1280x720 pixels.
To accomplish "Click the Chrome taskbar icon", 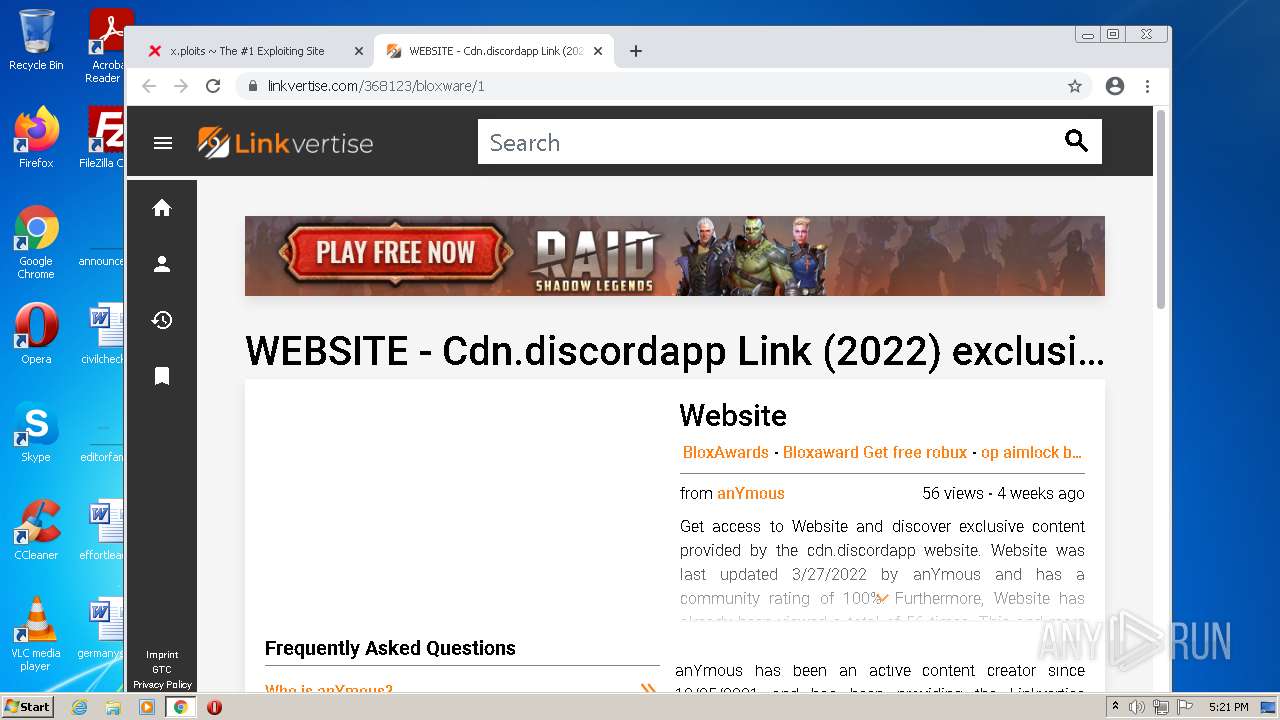I will (x=181, y=707).
